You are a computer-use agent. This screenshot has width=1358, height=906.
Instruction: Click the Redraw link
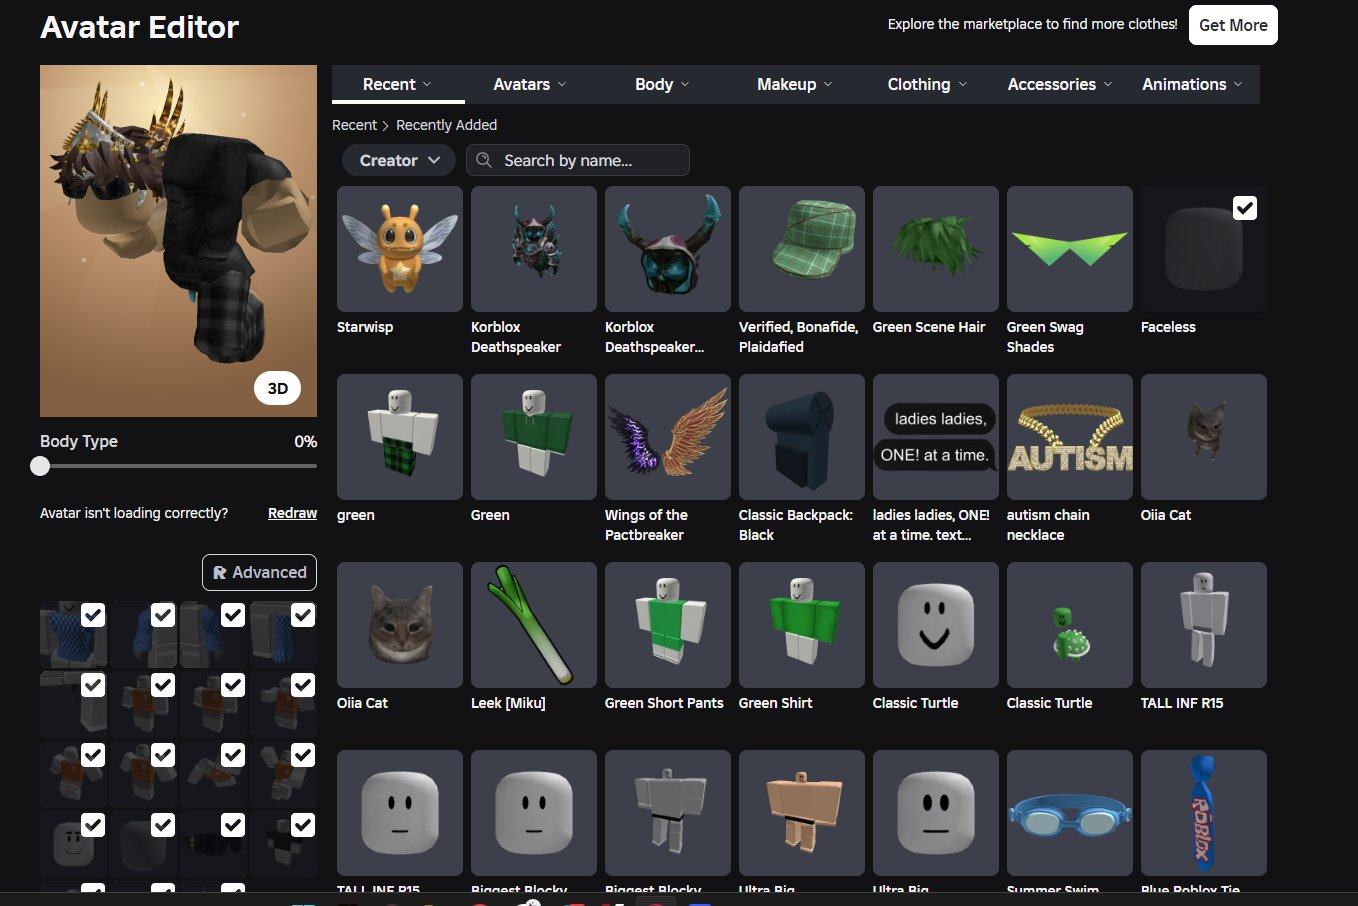coord(292,513)
